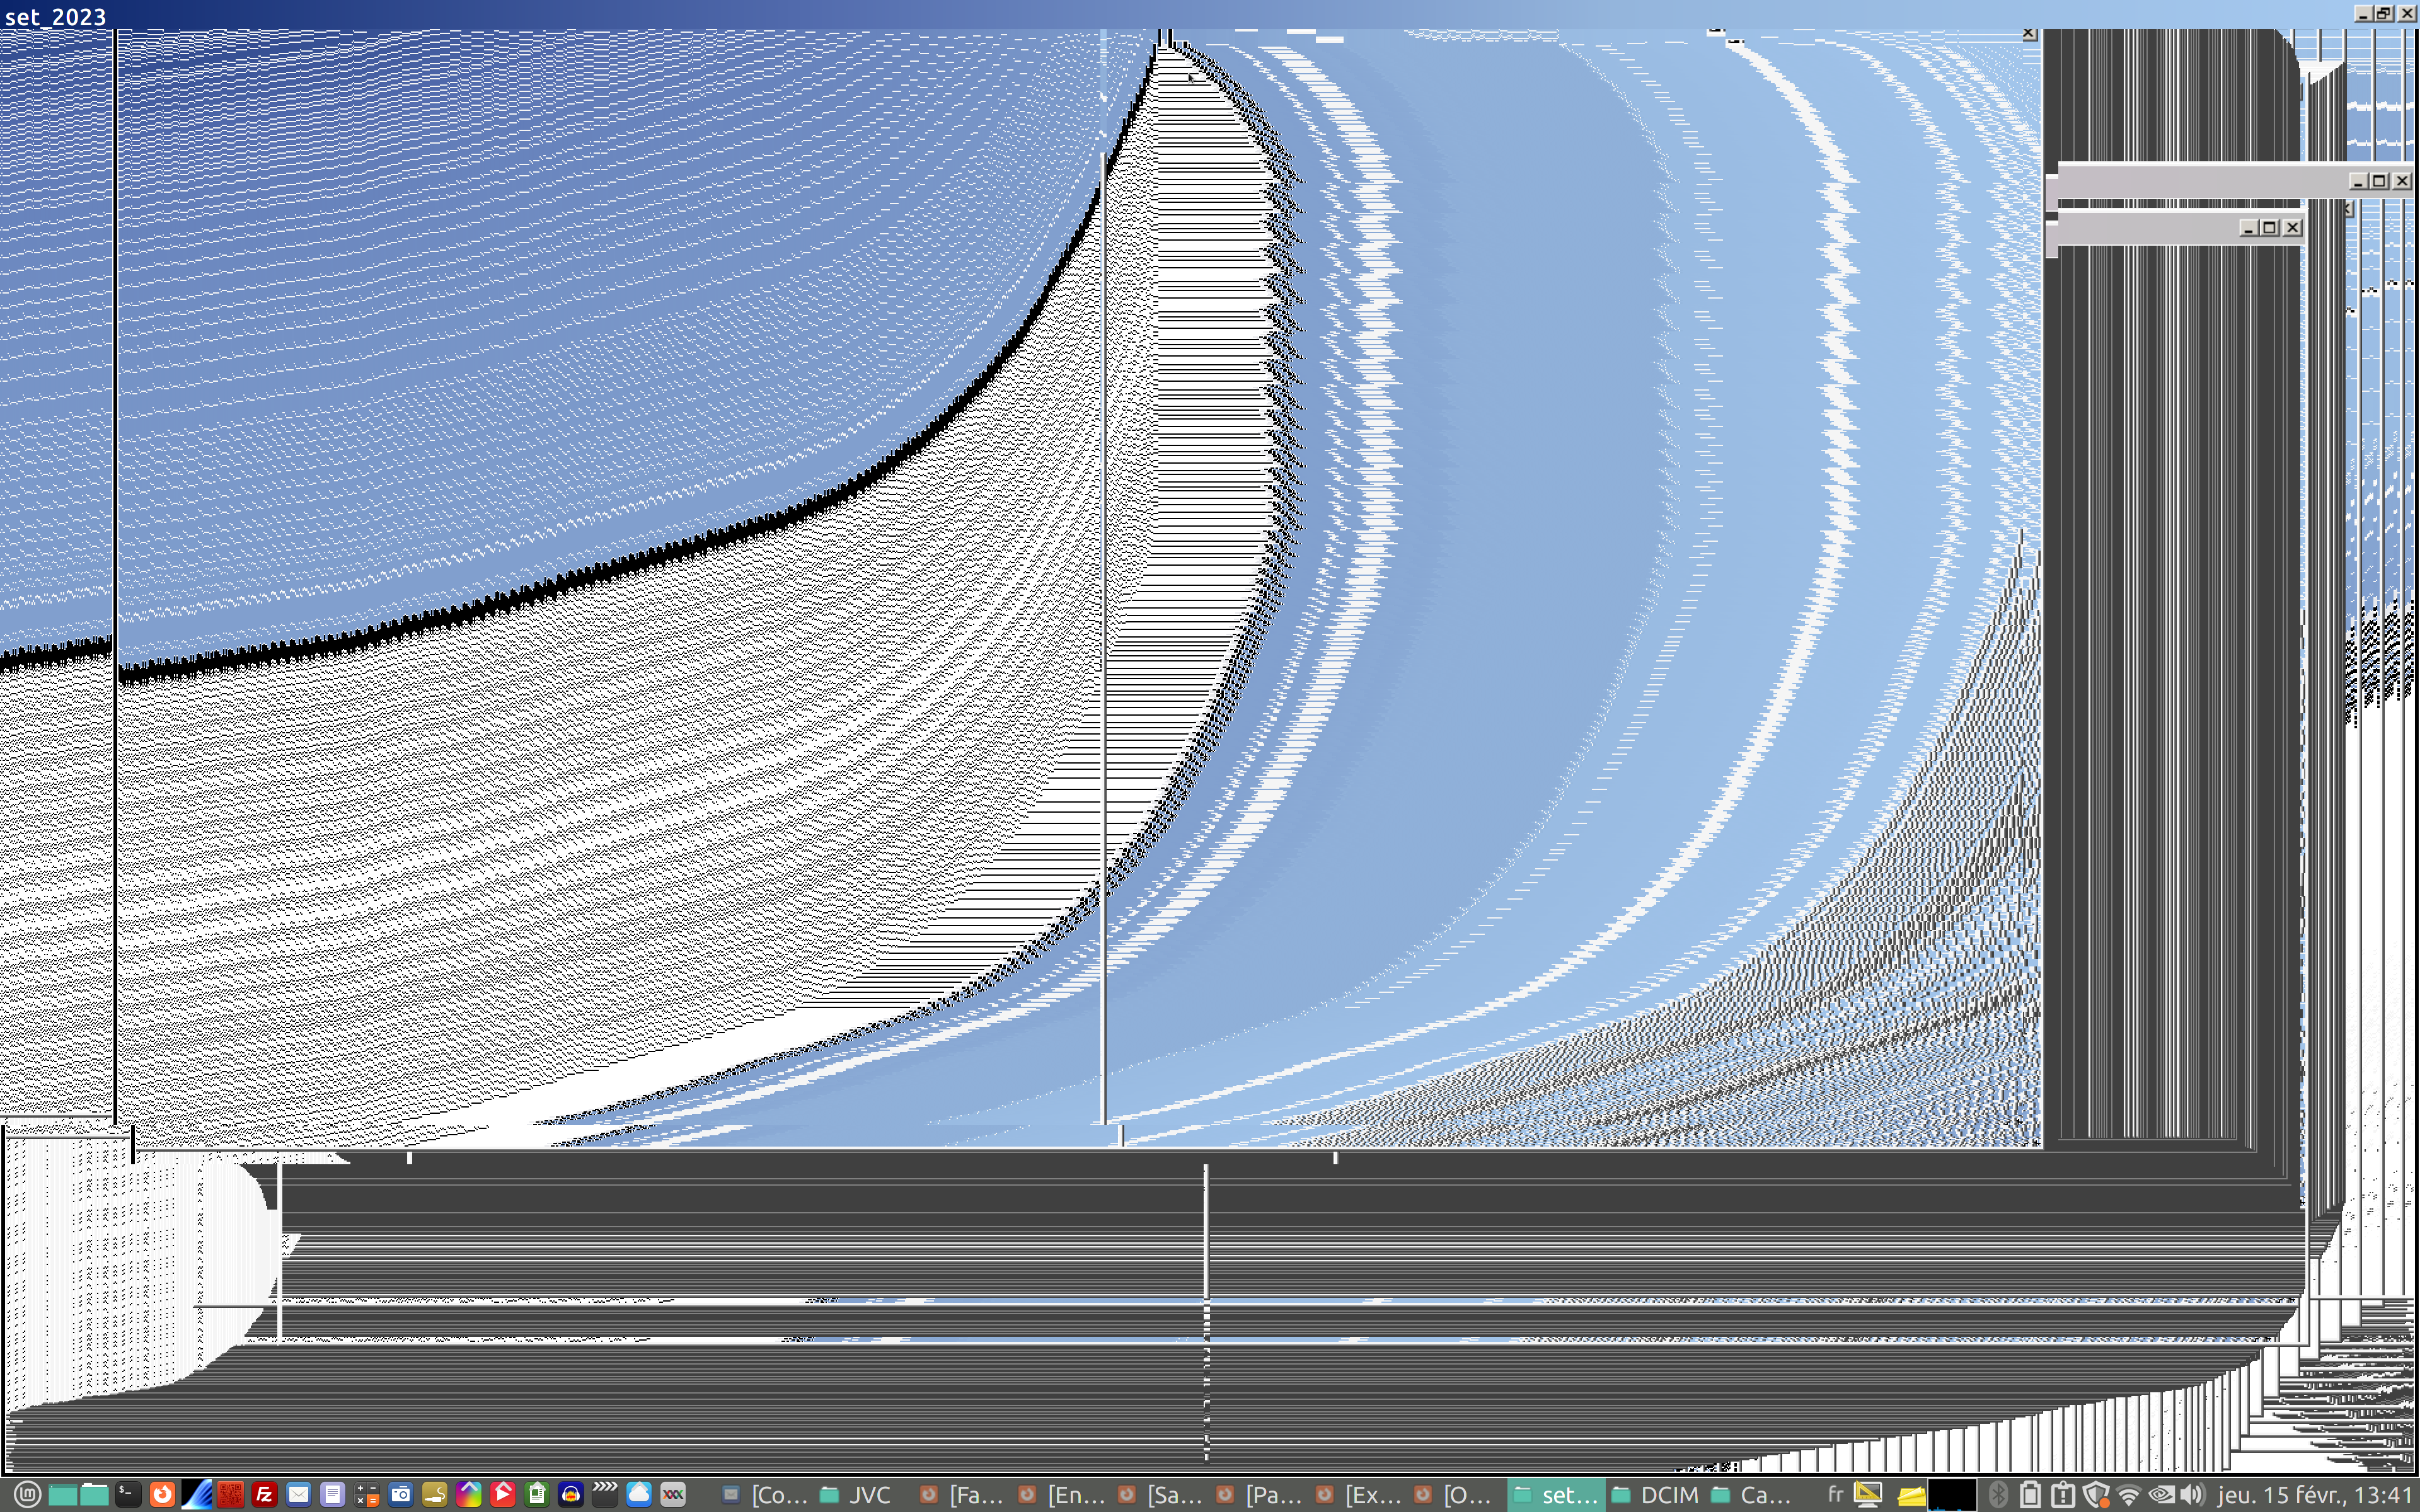
Task: Open the envelope mail launcher
Action: (298, 1494)
